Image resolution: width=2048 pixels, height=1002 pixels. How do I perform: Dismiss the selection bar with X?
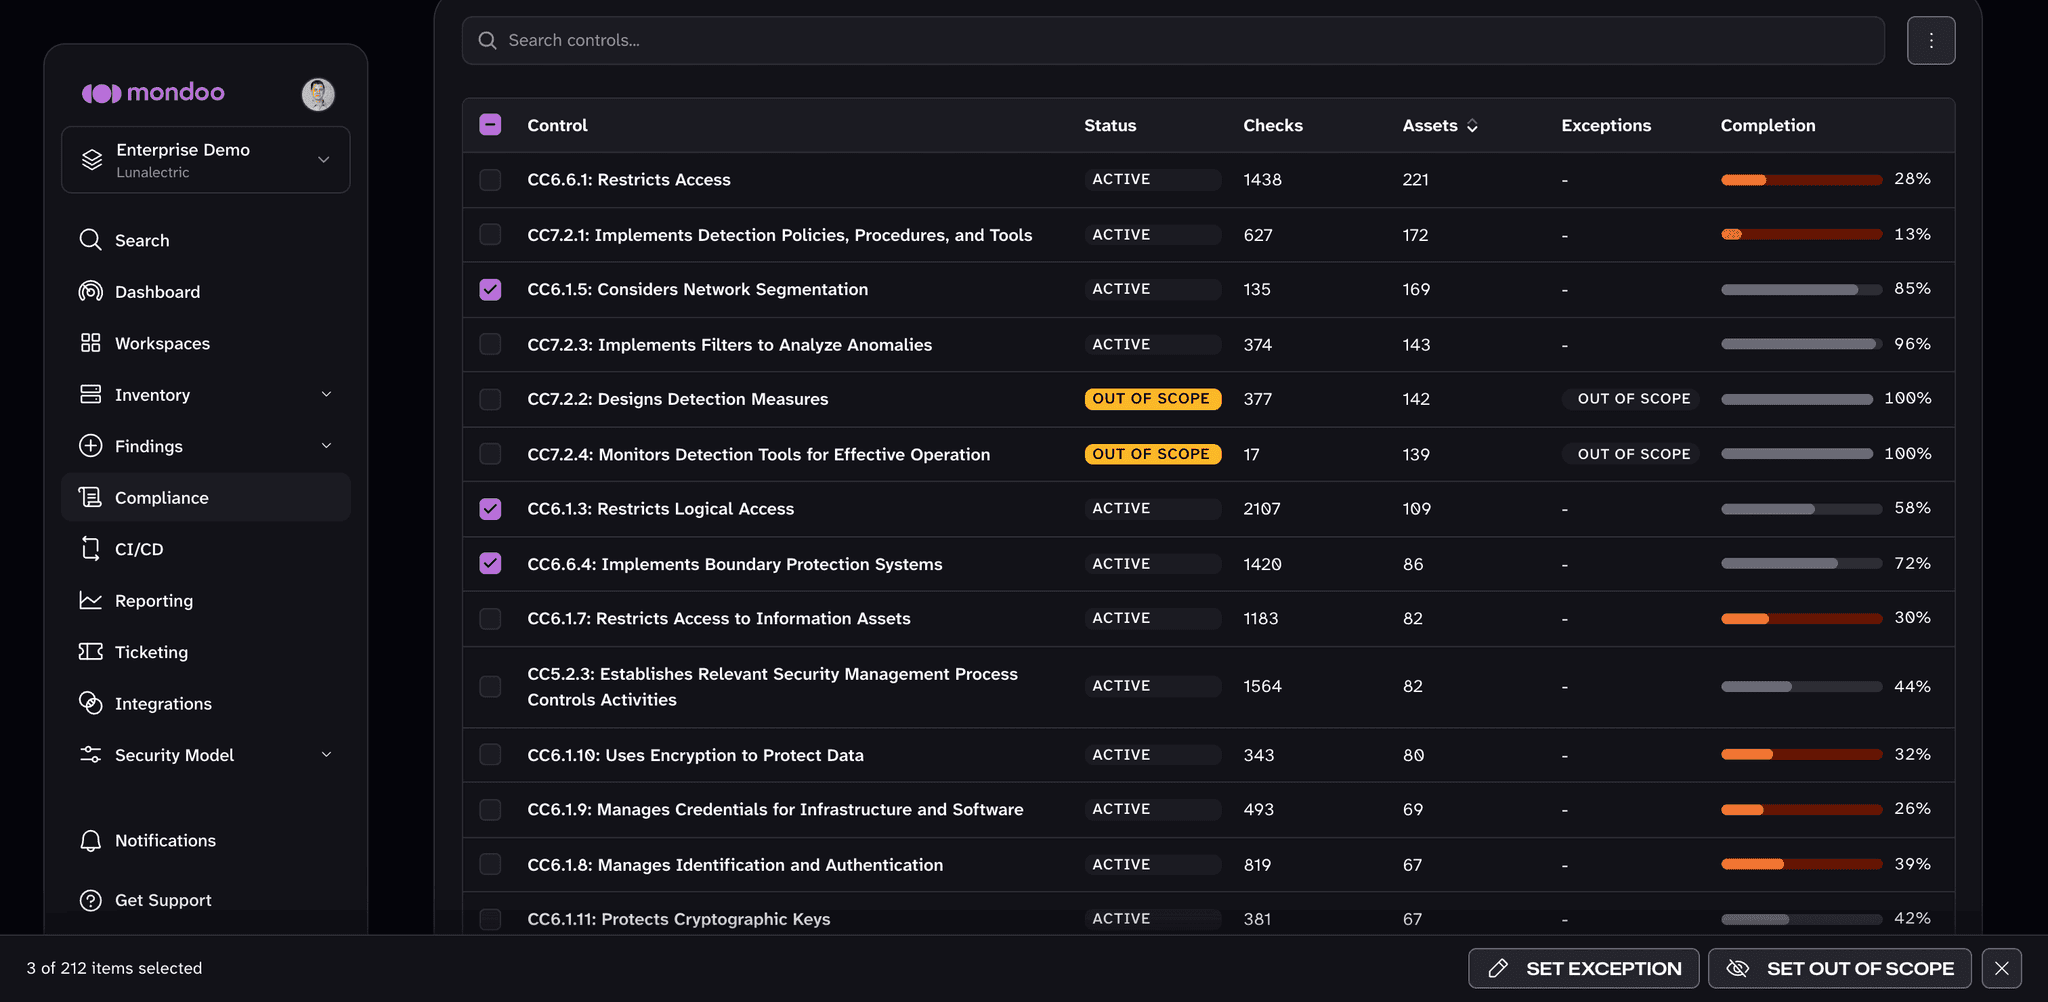point(2002,968)
